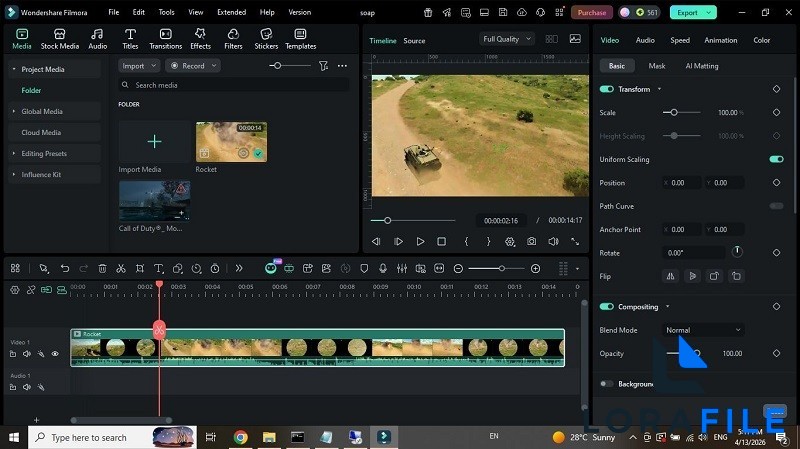The width and height of the screenshot is (800, 449).
Task: Expand Global Media section
Action: tap(14, 111)
